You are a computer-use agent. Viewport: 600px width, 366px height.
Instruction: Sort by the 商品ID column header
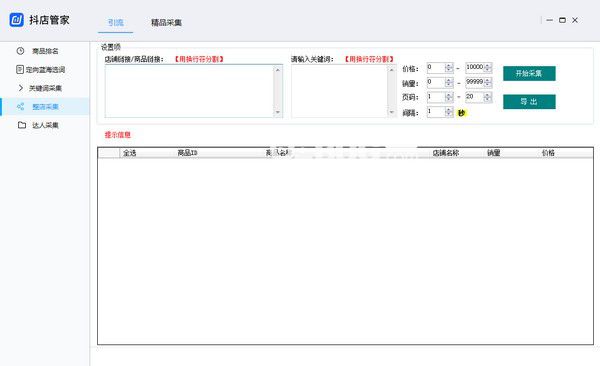[x=188, y=153]
